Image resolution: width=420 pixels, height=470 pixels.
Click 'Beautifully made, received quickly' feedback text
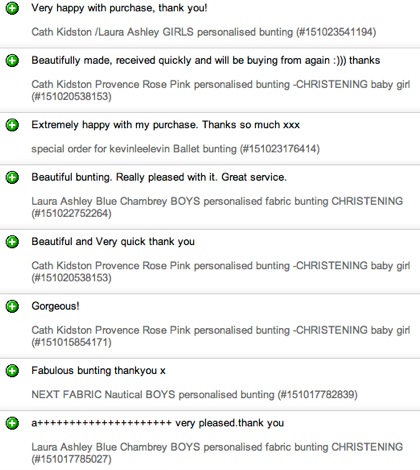tap(206, 60)
